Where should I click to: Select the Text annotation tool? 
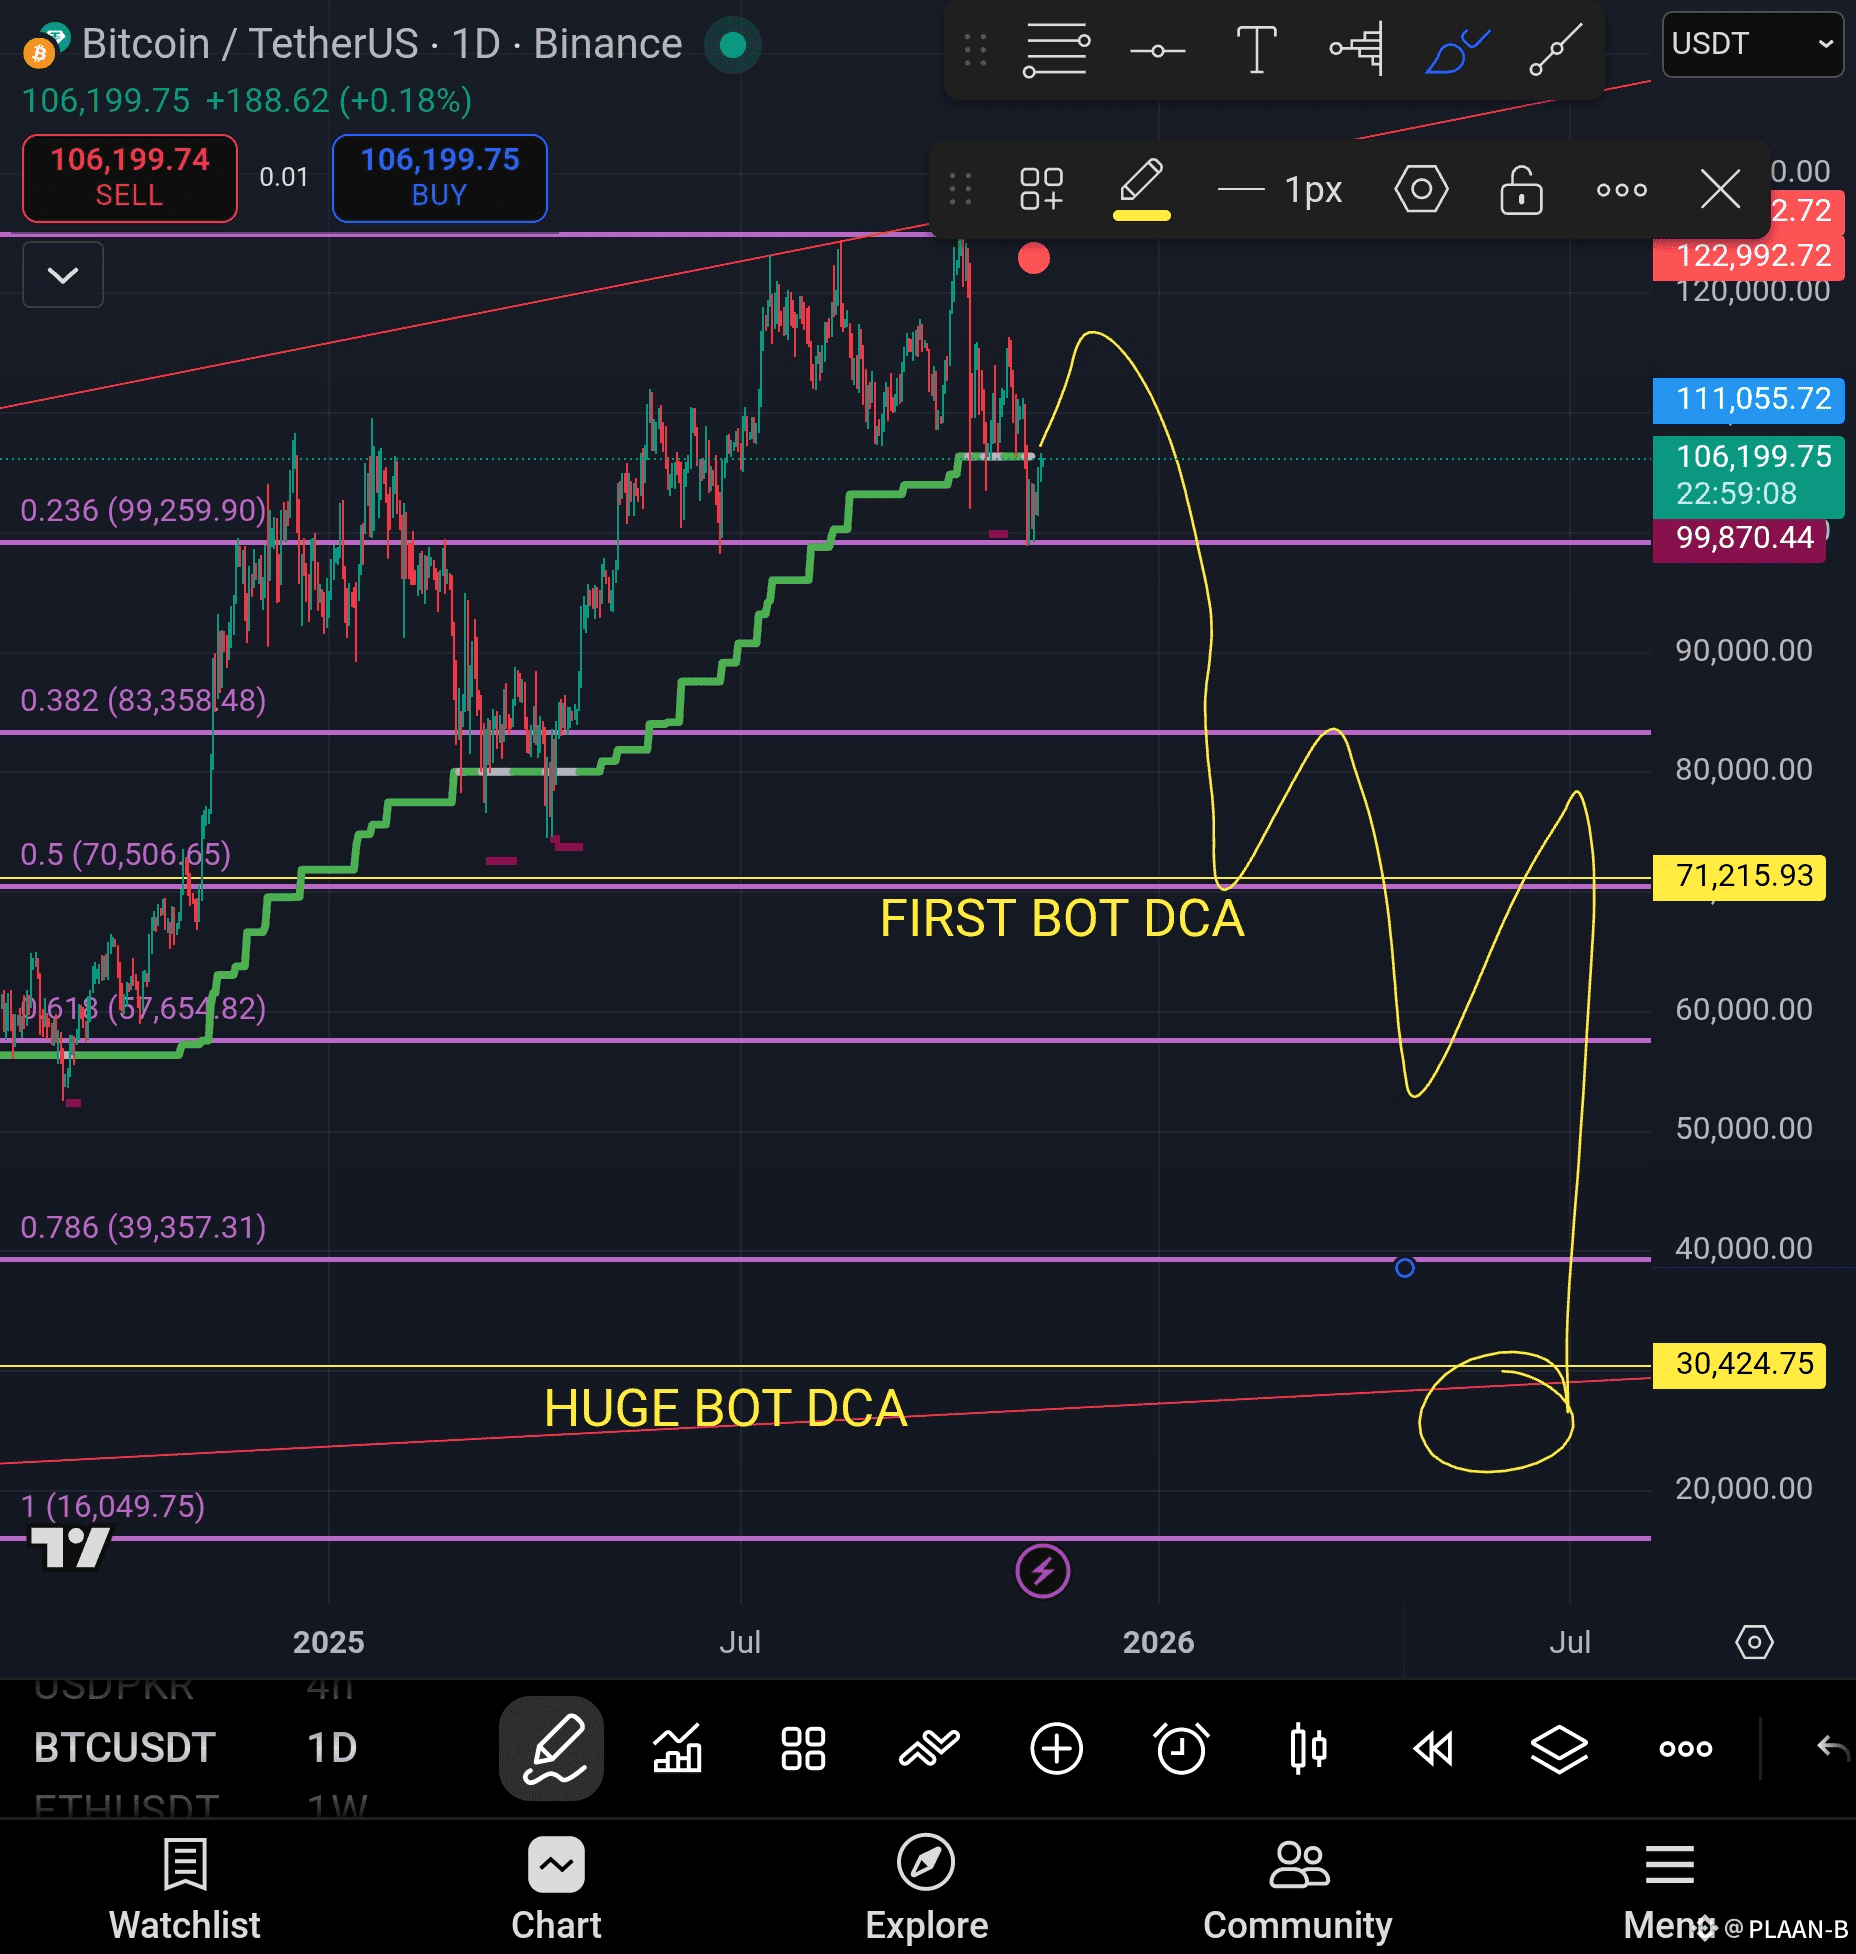(1256, 49)
